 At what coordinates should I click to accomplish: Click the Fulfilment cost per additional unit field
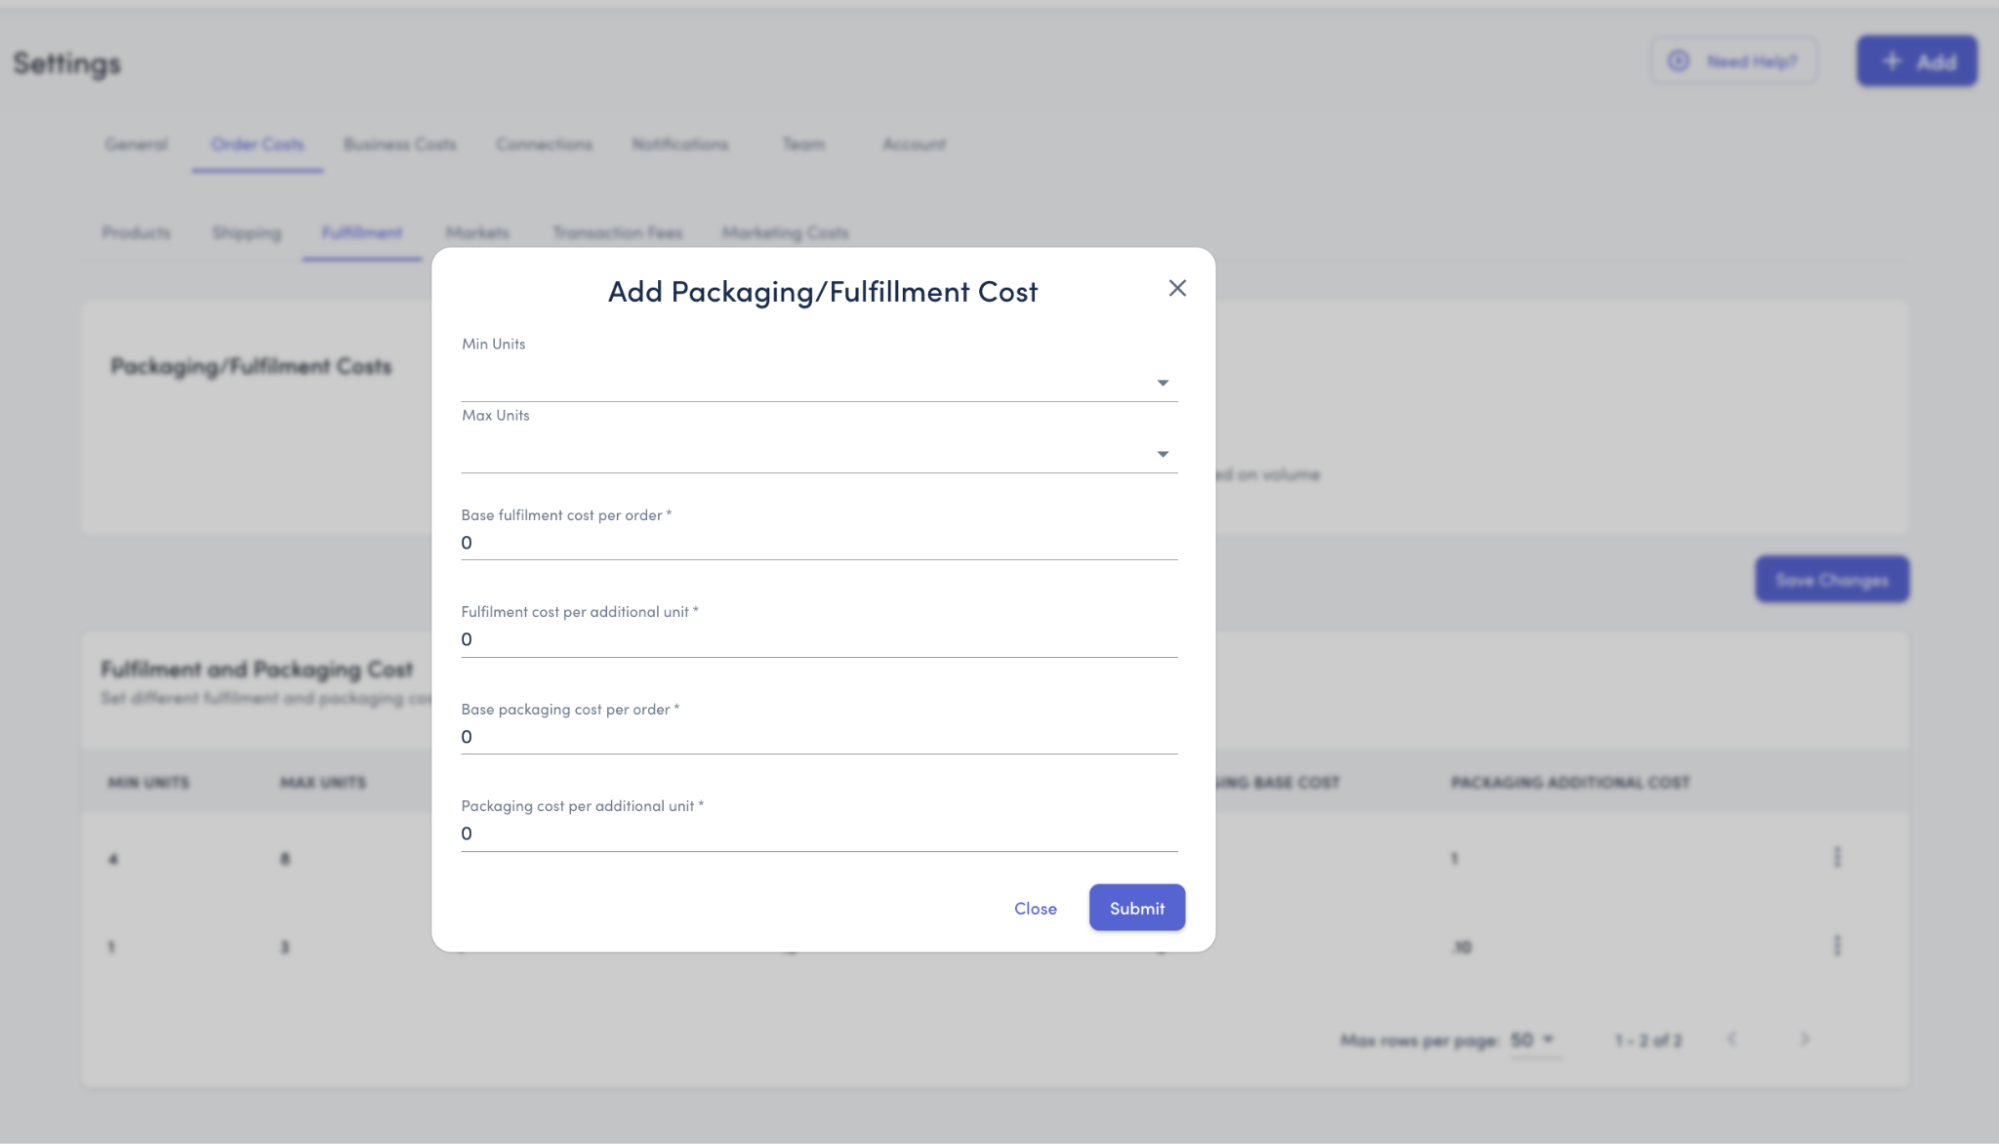click(818, 639)
